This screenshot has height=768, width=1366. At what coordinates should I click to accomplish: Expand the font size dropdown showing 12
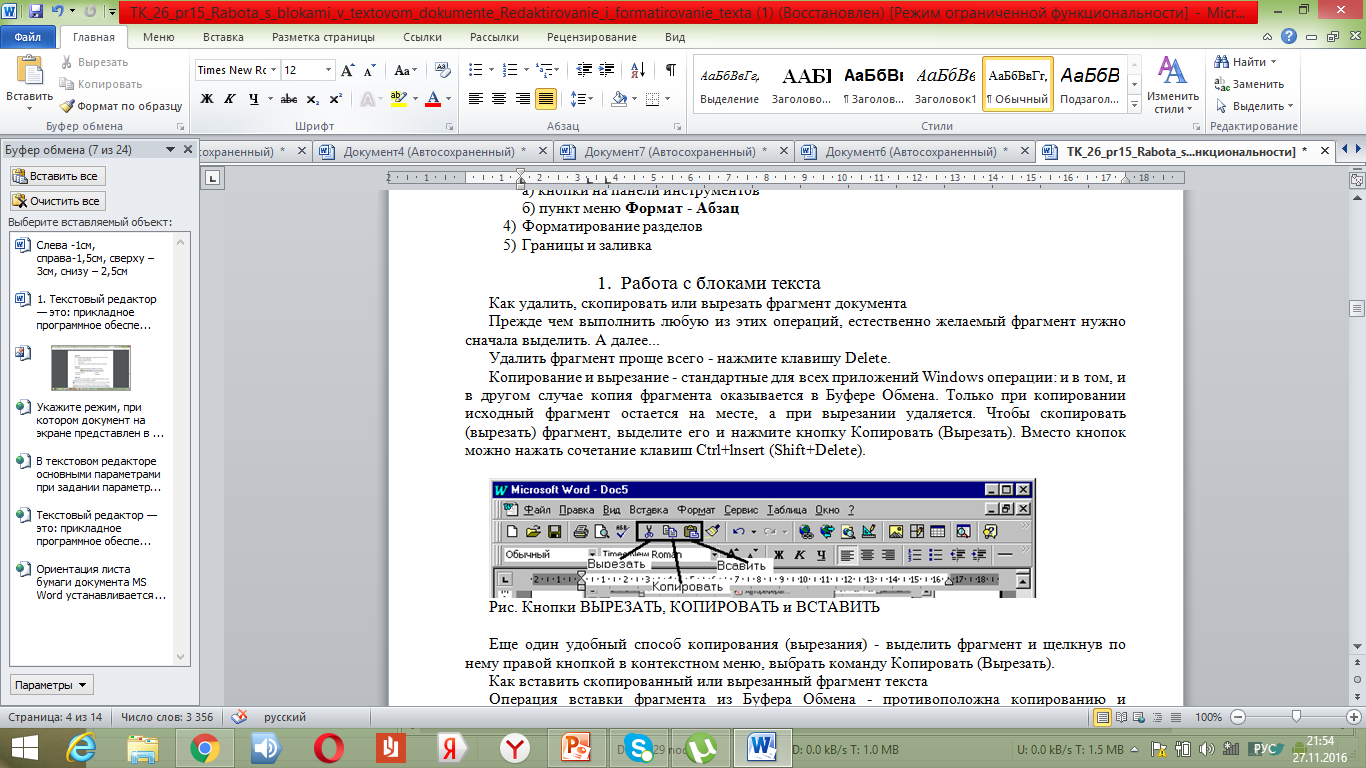point(328,70)
